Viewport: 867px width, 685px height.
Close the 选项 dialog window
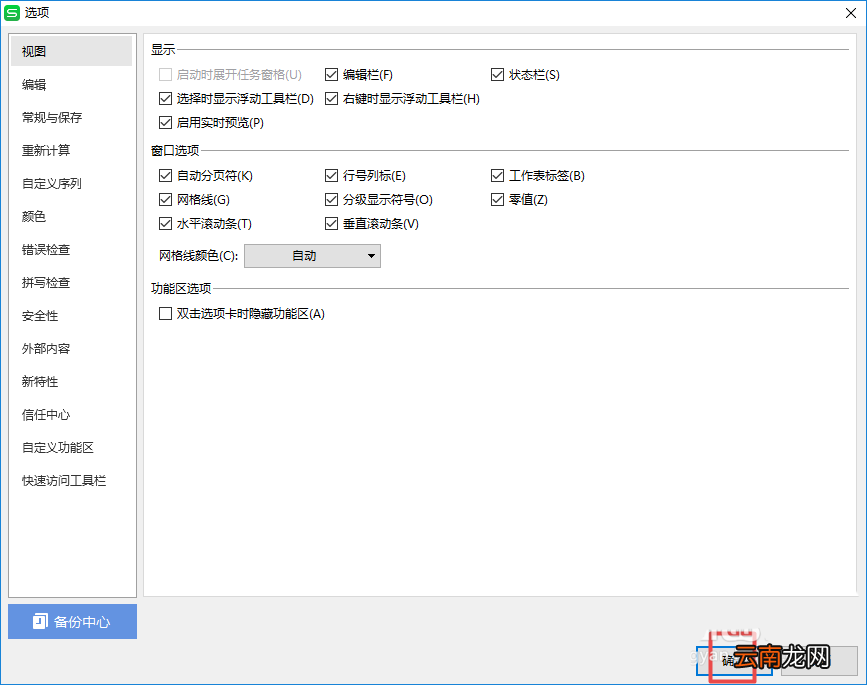pos(850,13)
